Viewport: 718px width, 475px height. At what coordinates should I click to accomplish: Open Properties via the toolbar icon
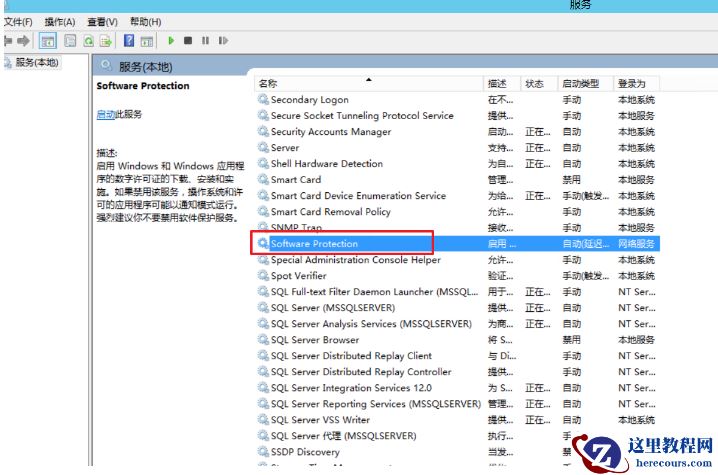pos(70,41)
